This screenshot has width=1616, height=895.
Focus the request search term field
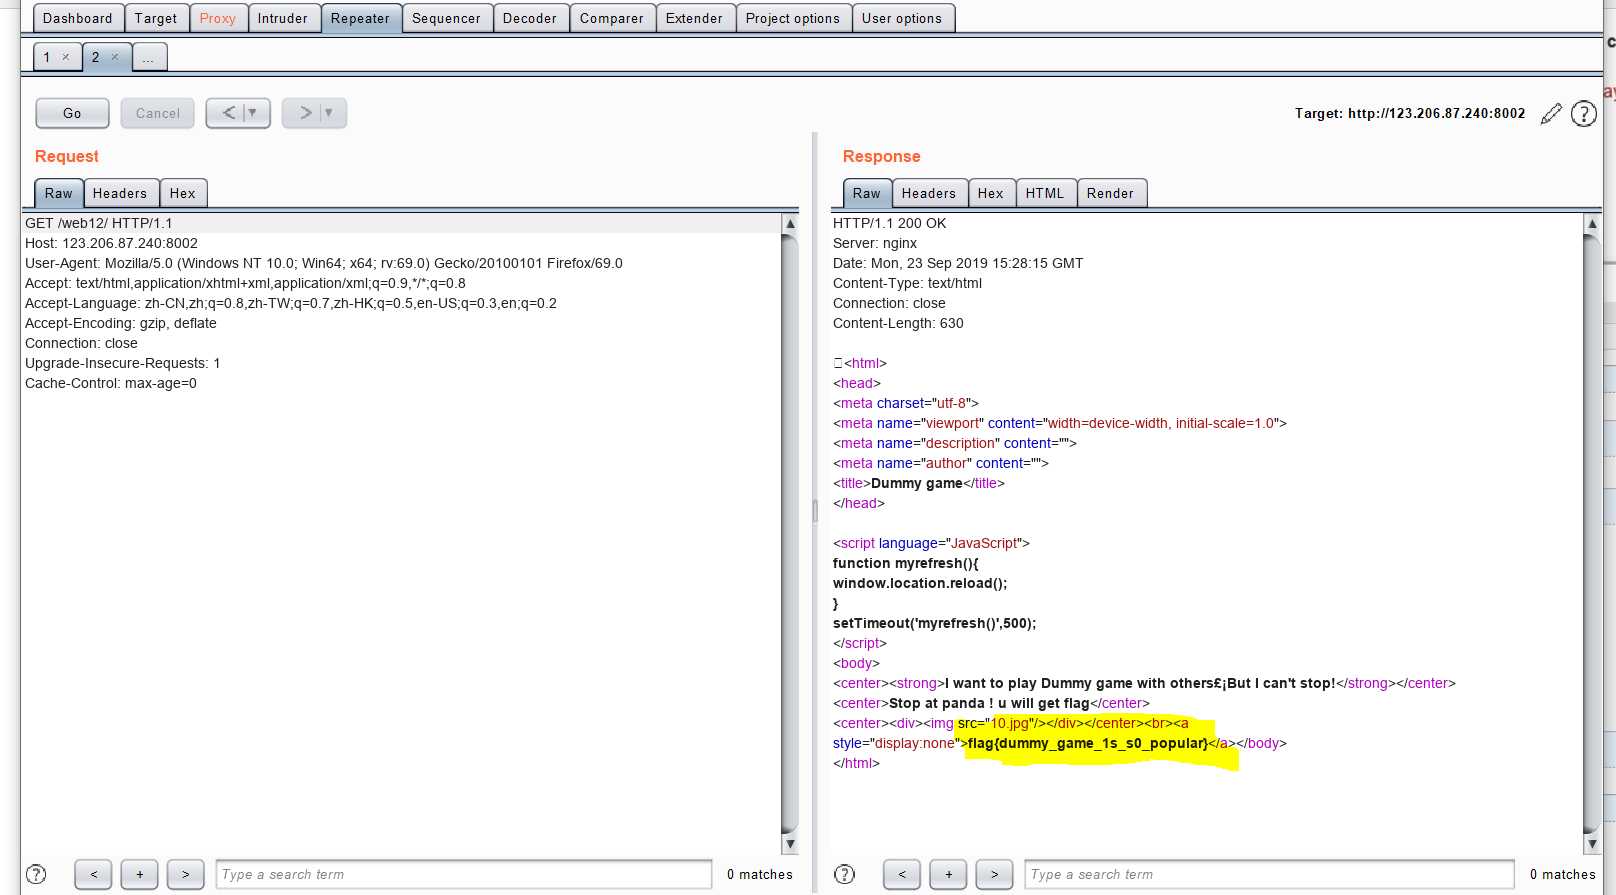(464, 874)
